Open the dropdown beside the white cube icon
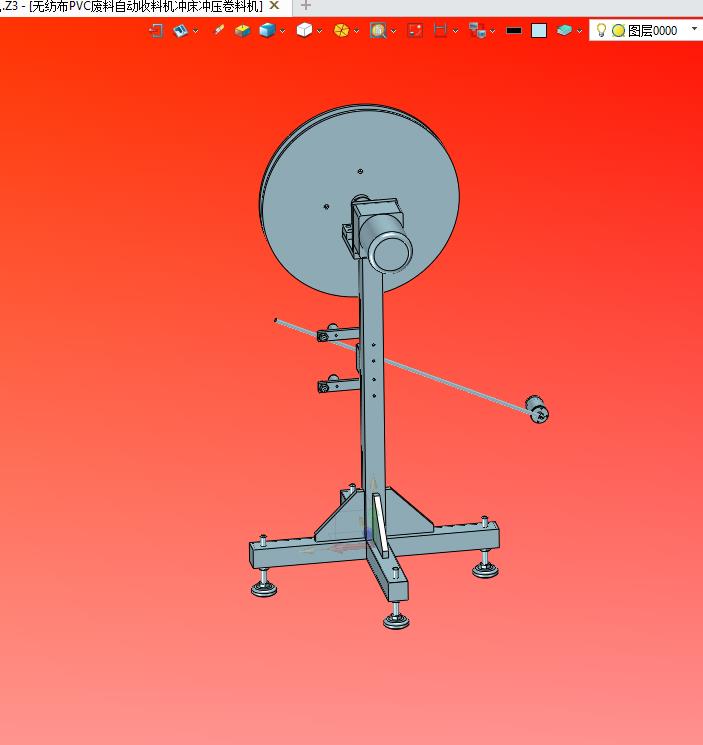This screenshot has height=745, width=703. coord(320,31)
